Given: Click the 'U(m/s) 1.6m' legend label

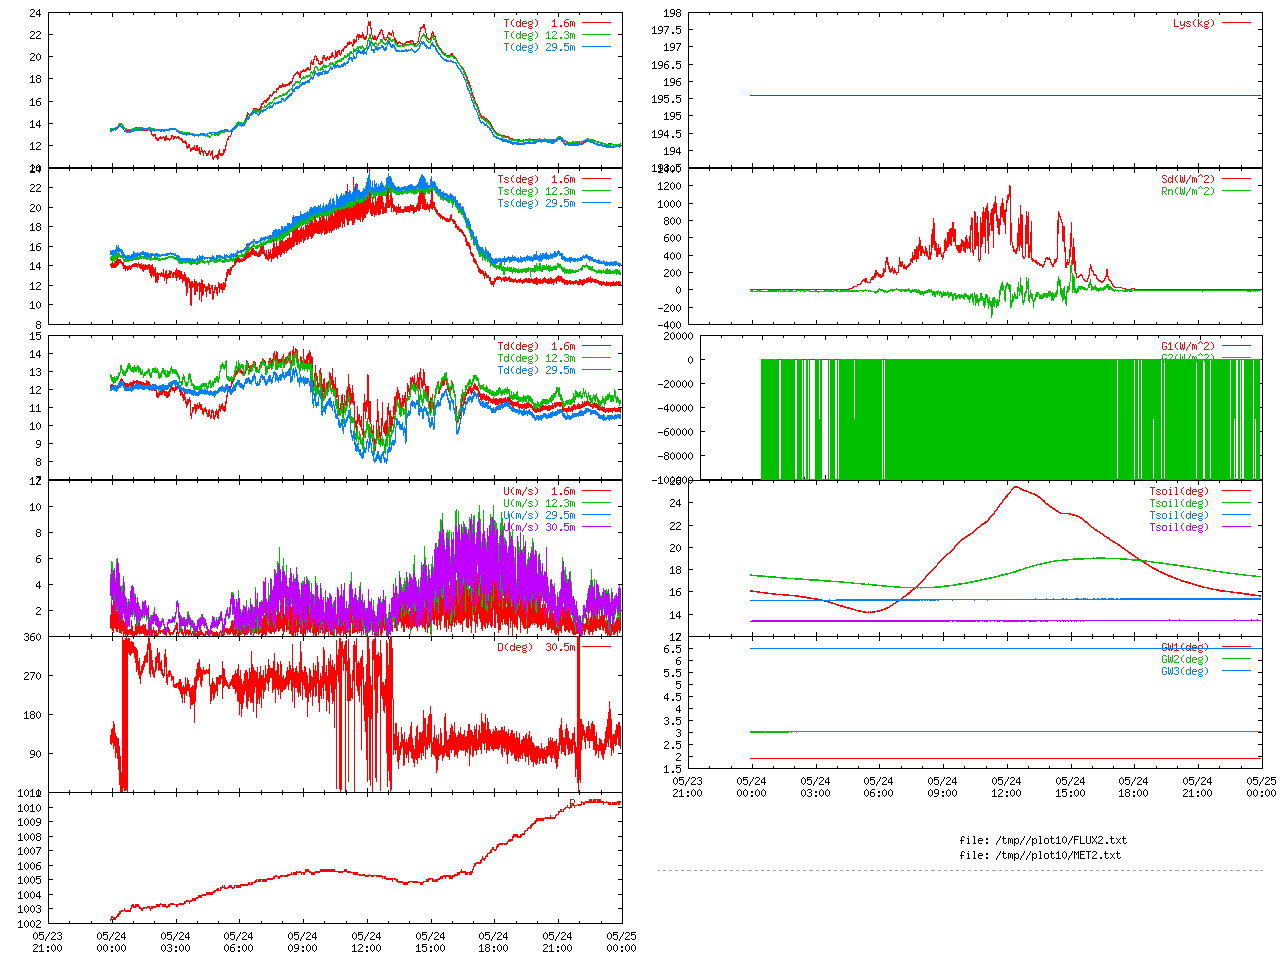Looking at the screenshot, I should [540, 491].
